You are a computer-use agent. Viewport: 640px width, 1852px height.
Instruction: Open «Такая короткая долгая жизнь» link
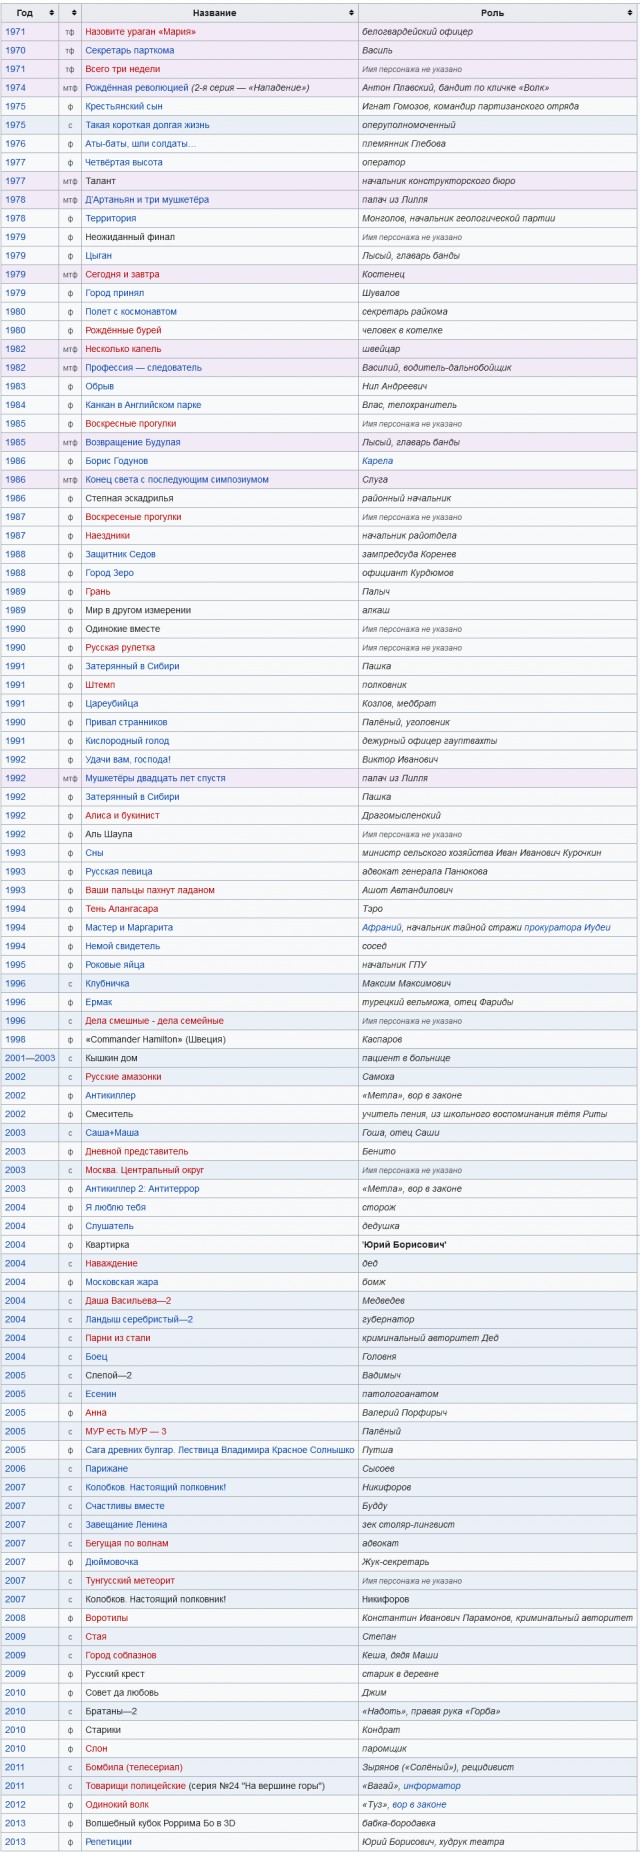coord(147,125)
